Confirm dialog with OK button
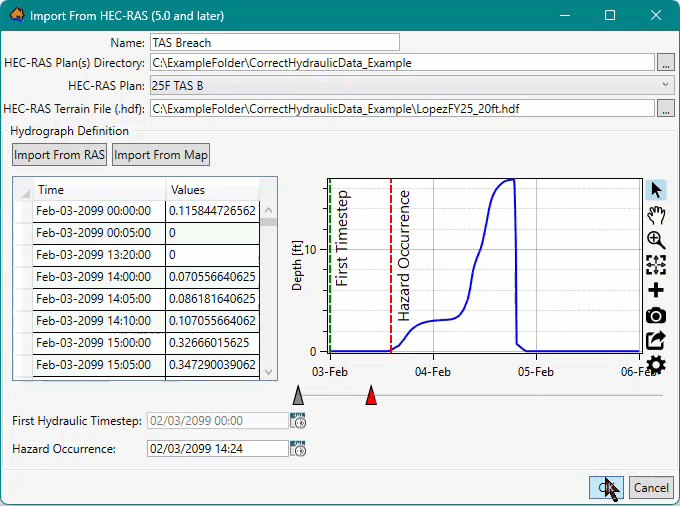The image size is (680, 506). click(x=606, y=487)
